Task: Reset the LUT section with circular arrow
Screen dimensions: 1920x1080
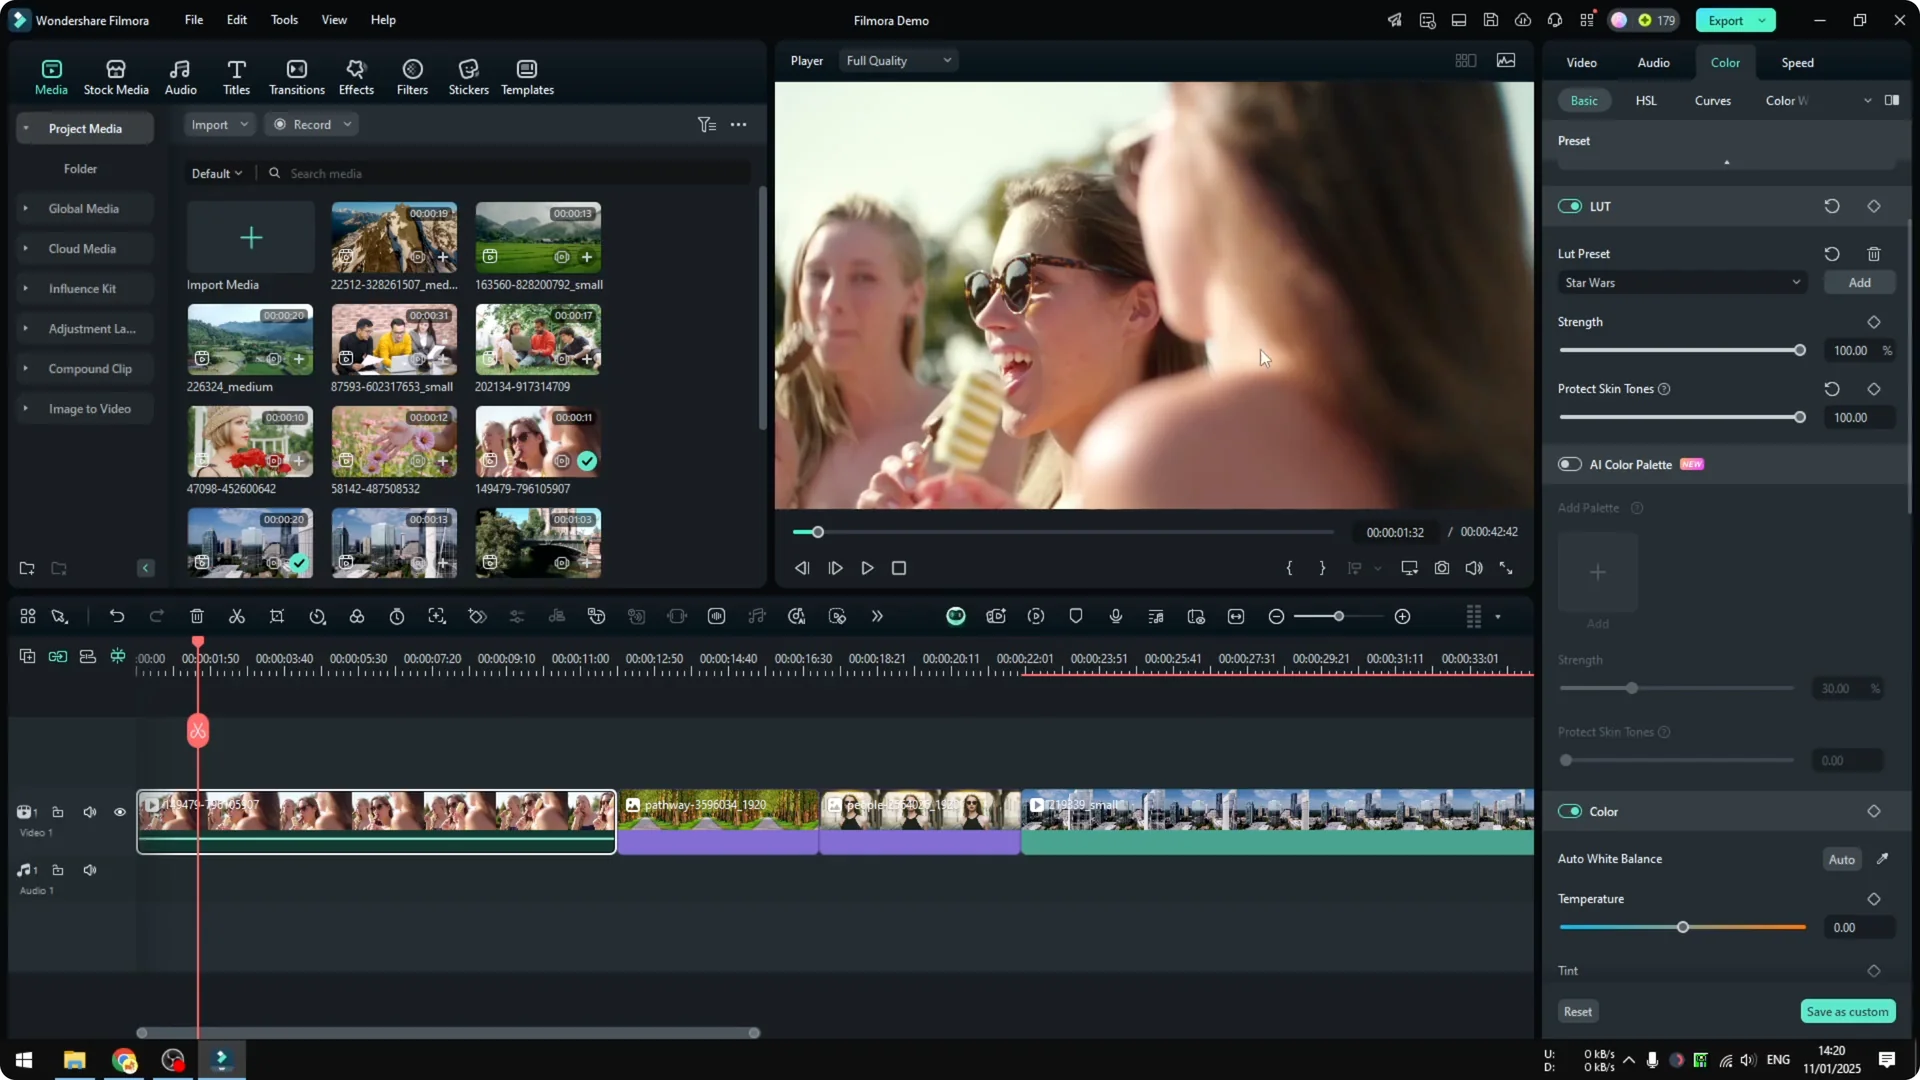Action: pos(1832,206)
